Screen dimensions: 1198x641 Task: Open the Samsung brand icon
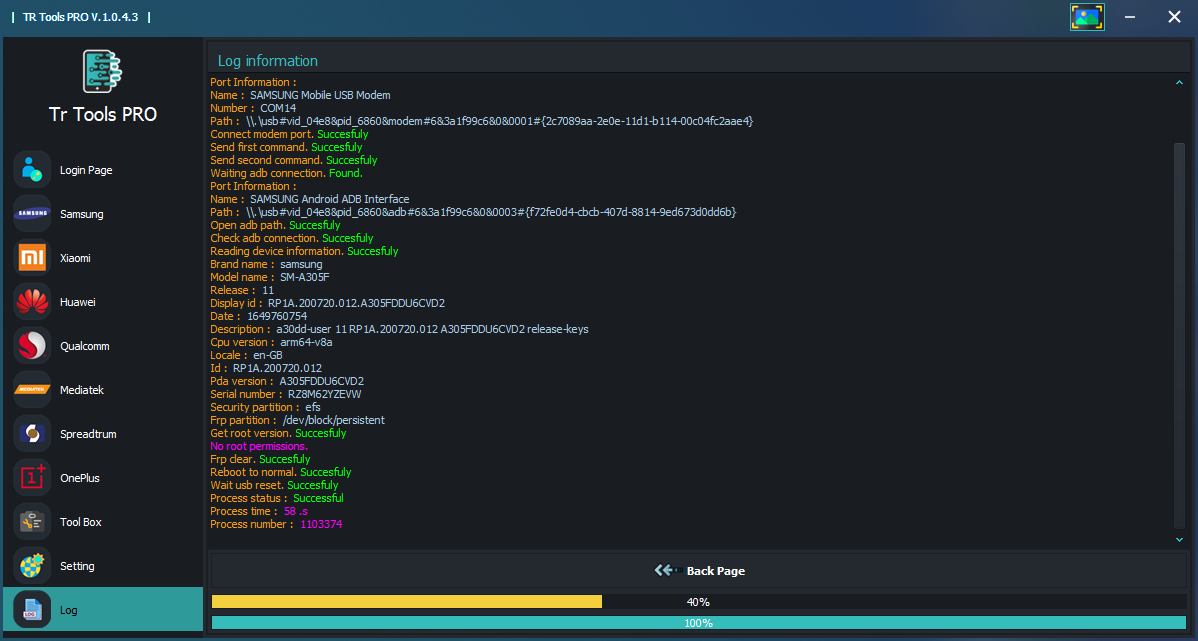pos(32,214)
